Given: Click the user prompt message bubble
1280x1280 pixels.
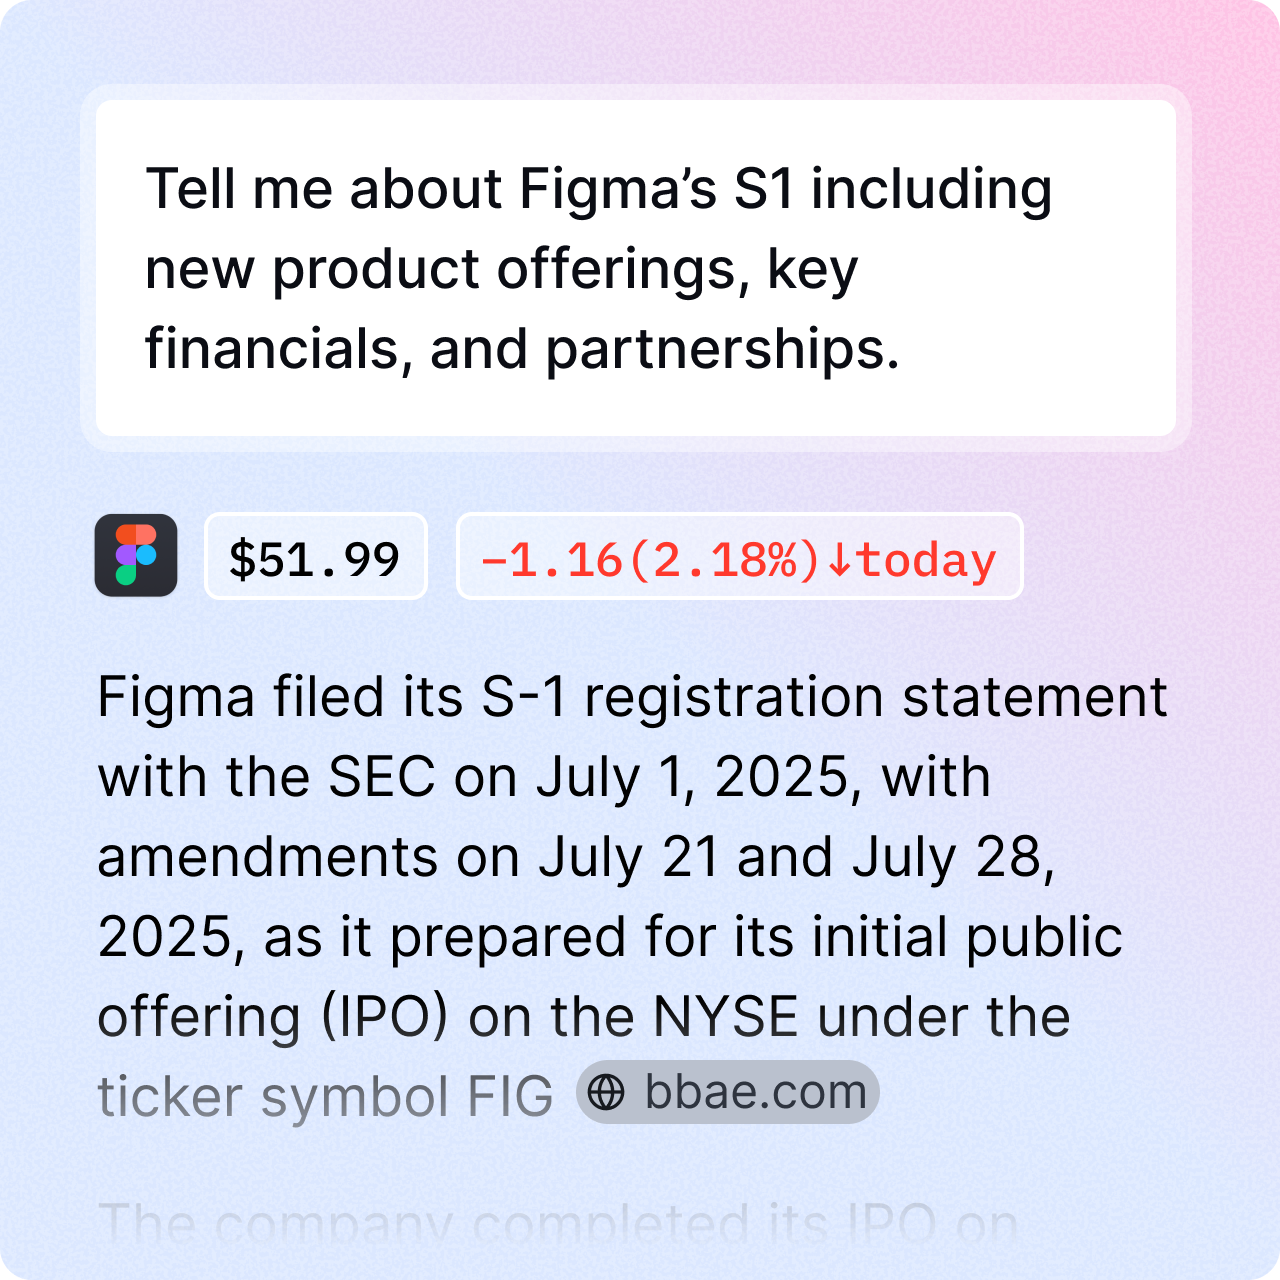Looking at the screenshot, I should click(x=636, y=268).
